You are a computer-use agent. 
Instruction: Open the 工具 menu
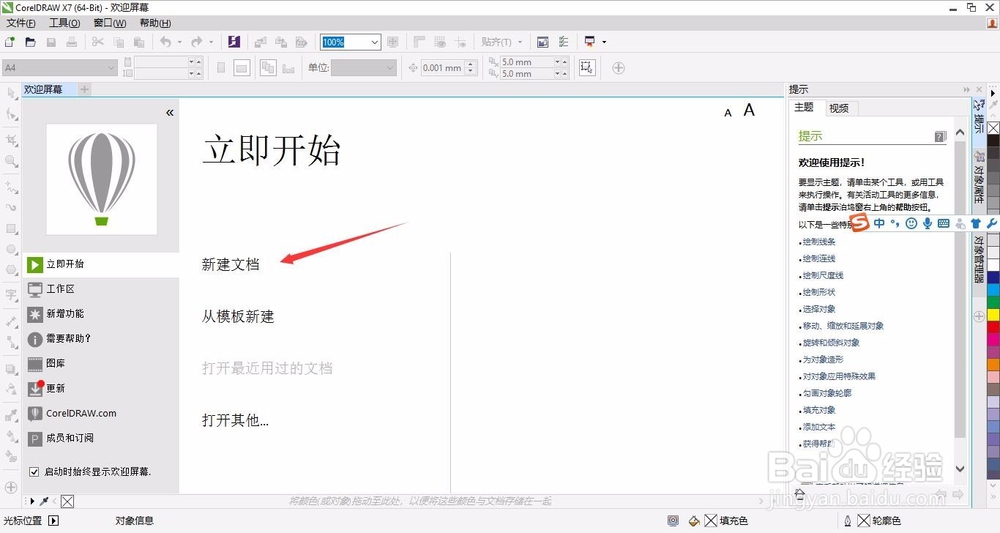pos(64,23)
